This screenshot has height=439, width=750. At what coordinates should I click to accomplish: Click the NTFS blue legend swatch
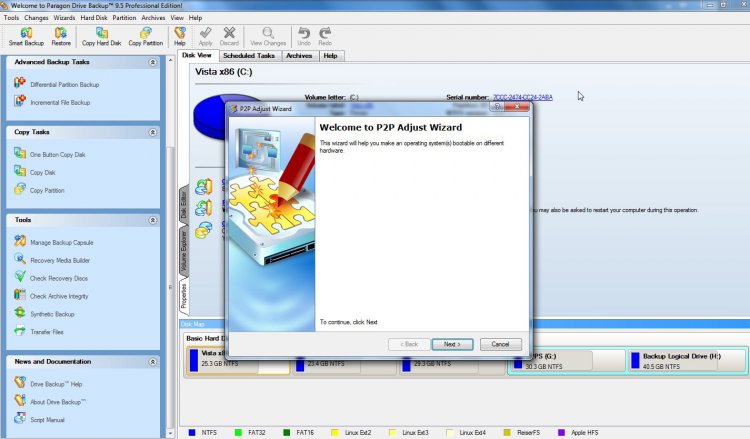point(192,432)
